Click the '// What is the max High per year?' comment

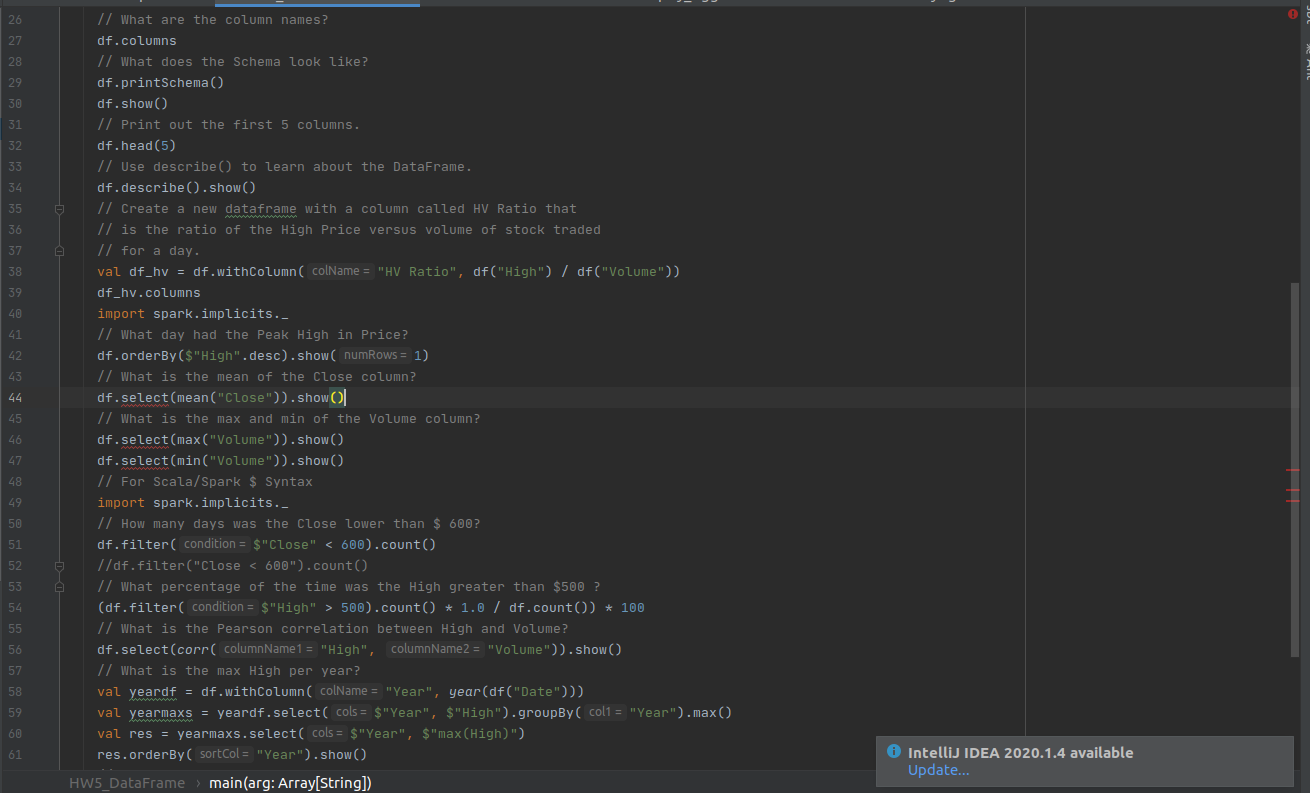point(229,671)
